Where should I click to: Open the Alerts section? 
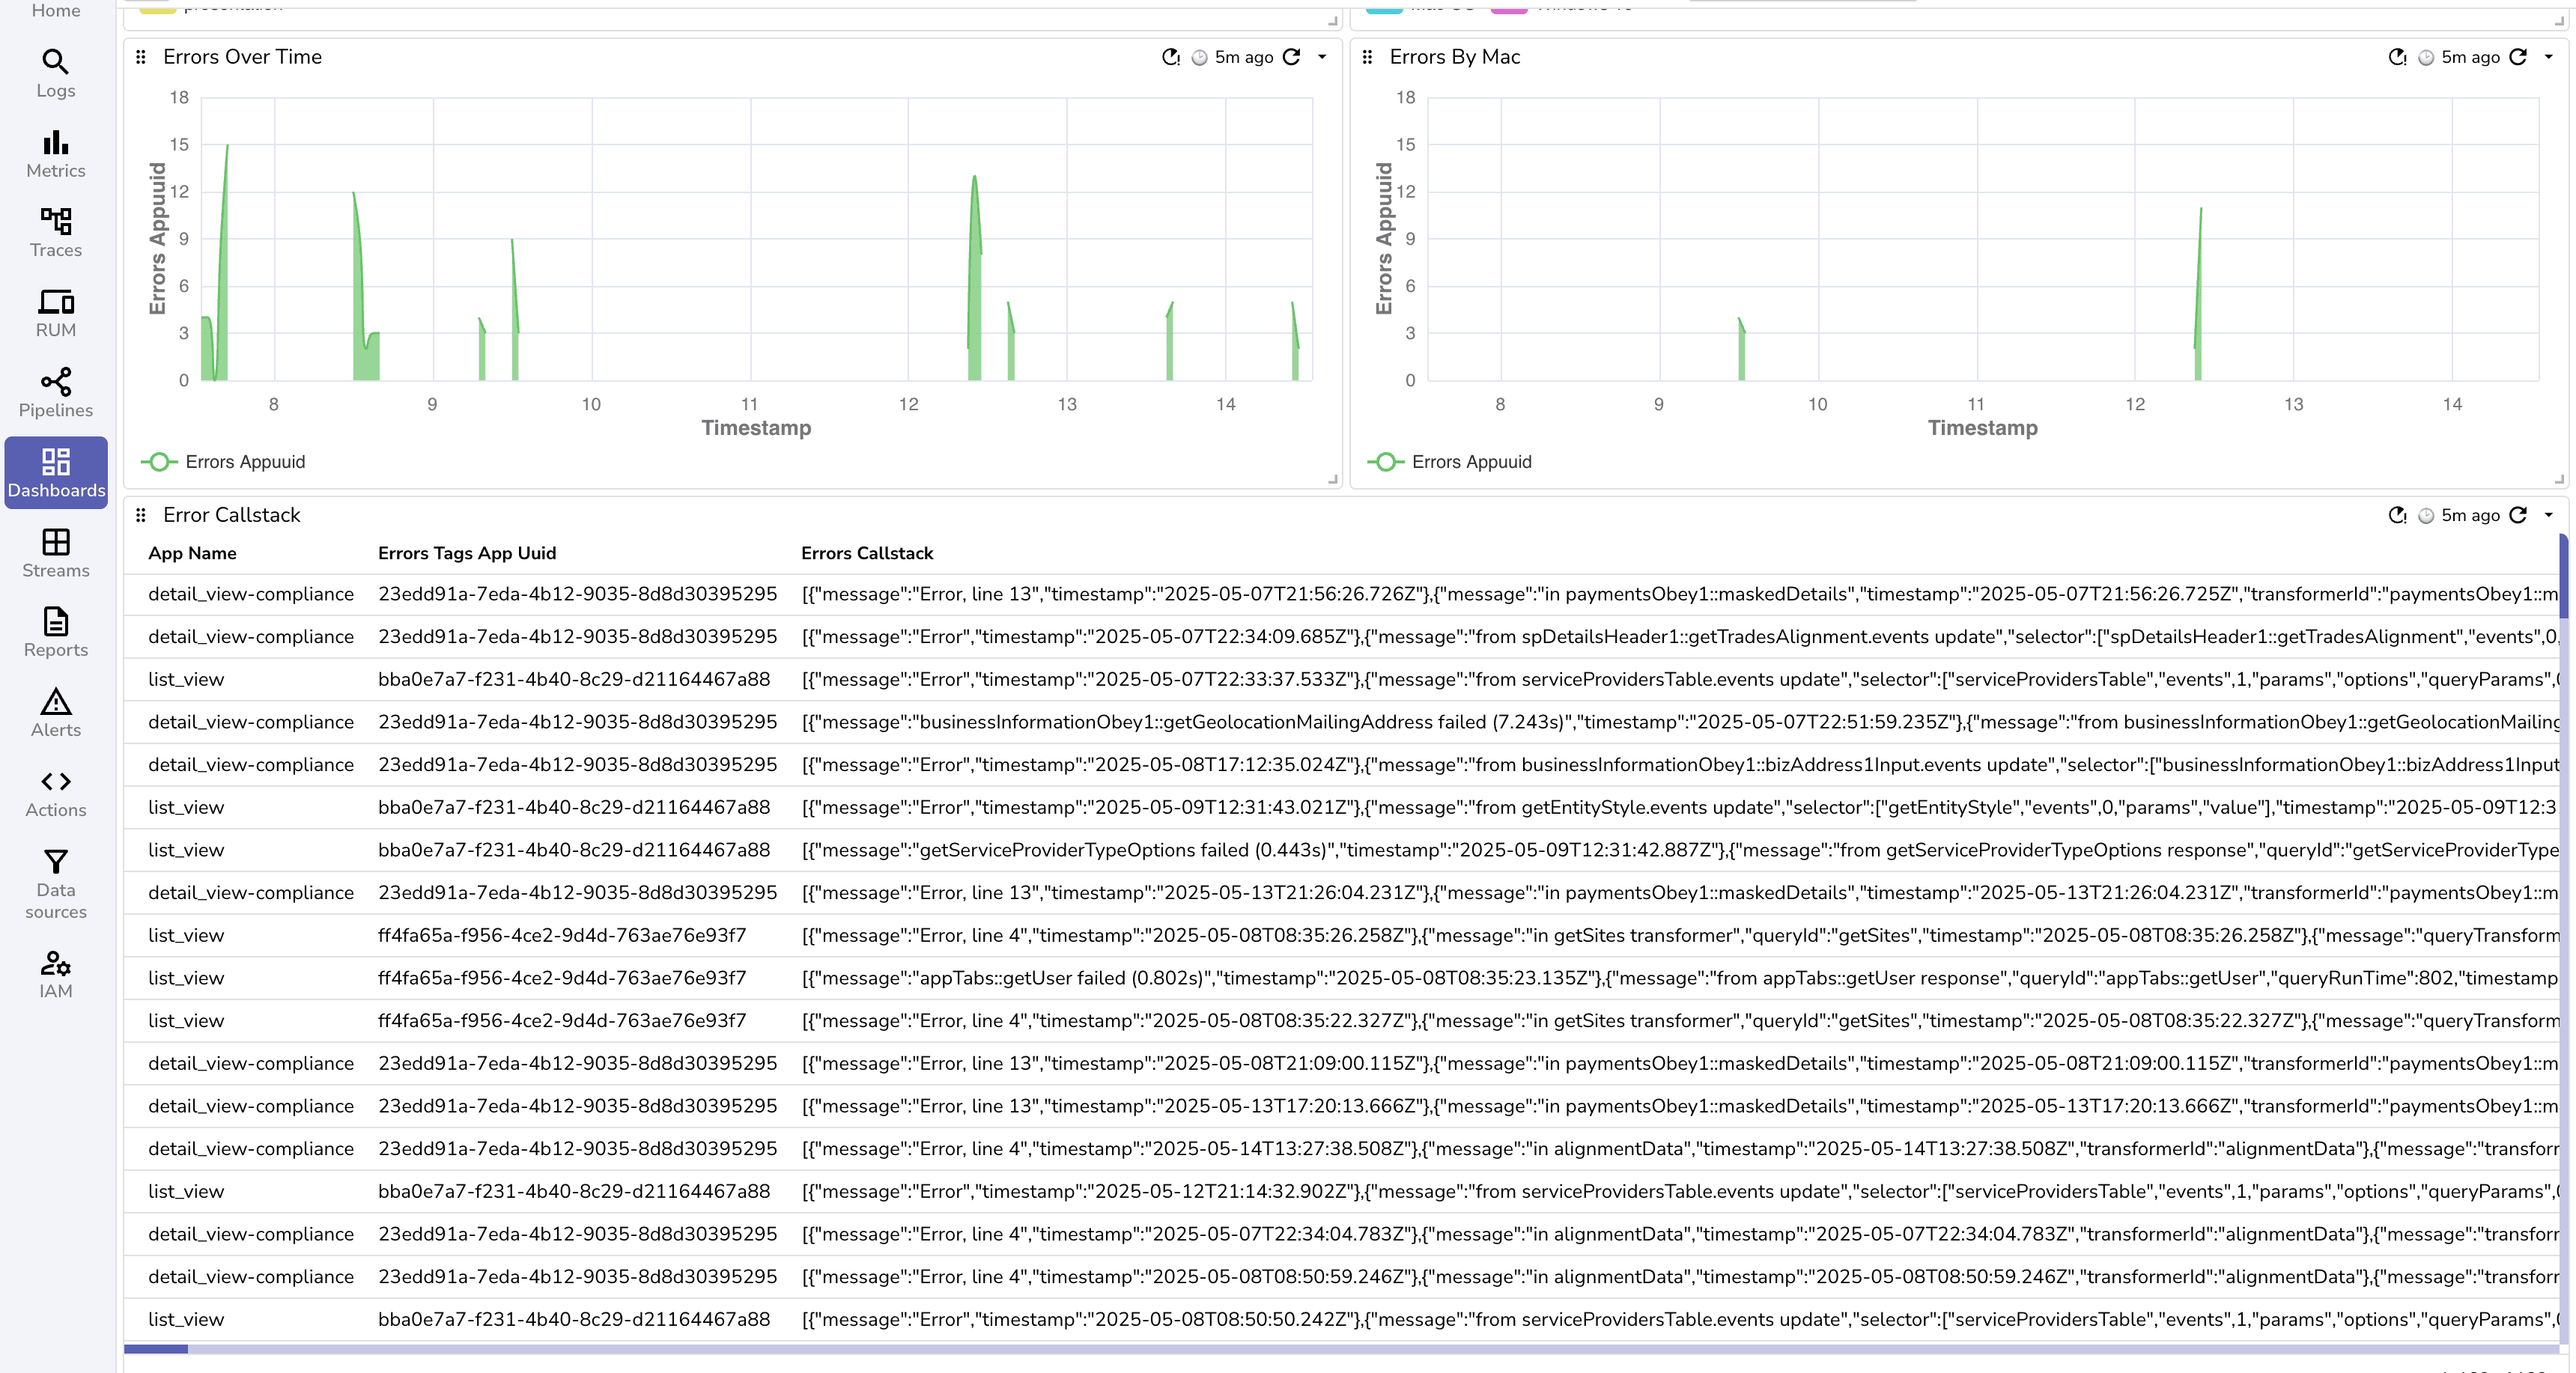[55, 712]
